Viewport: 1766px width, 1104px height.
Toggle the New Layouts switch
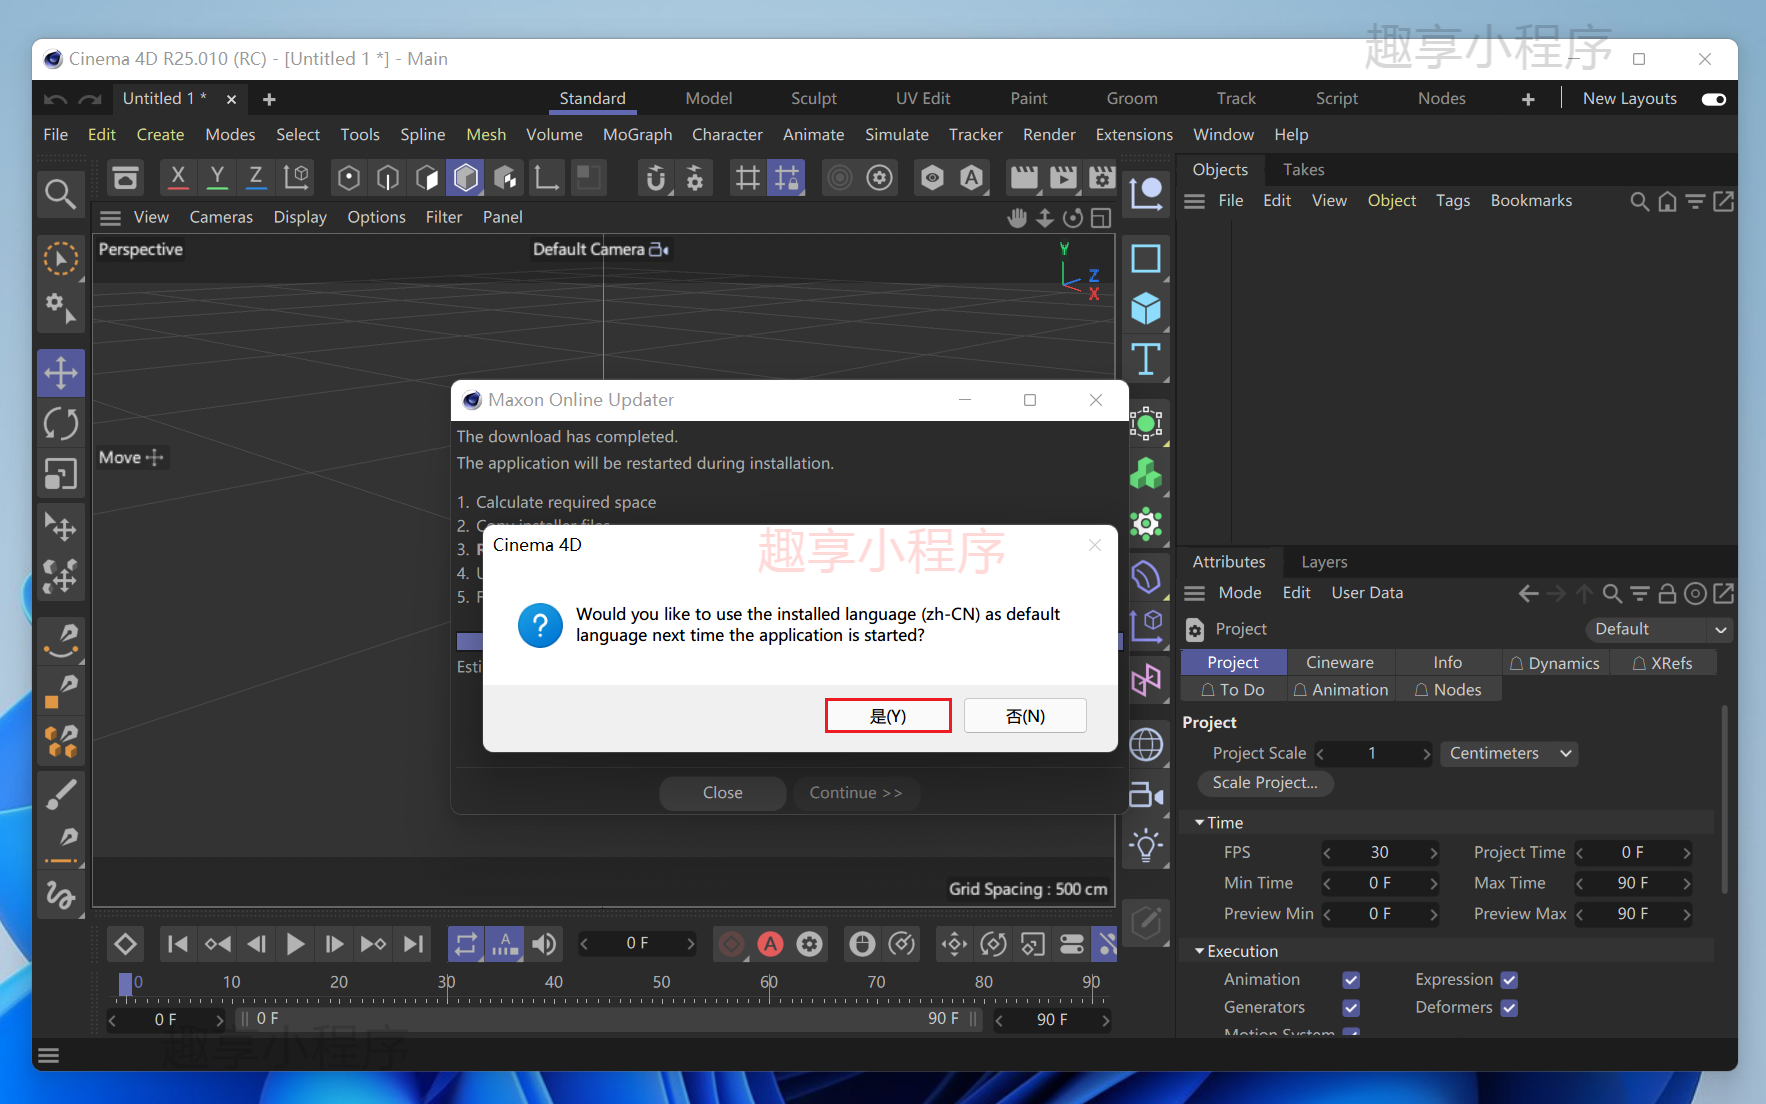pos(1714,99)
